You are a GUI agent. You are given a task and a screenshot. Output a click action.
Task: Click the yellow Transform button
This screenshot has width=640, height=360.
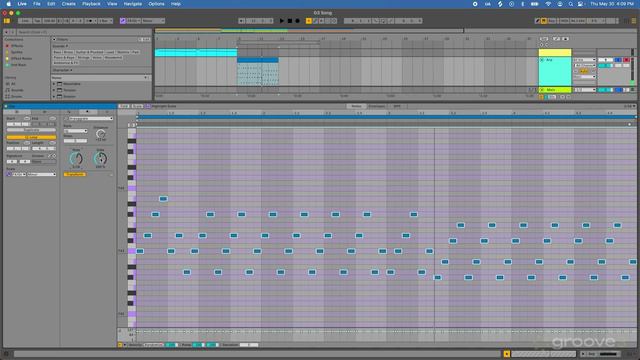coord(75,174)
